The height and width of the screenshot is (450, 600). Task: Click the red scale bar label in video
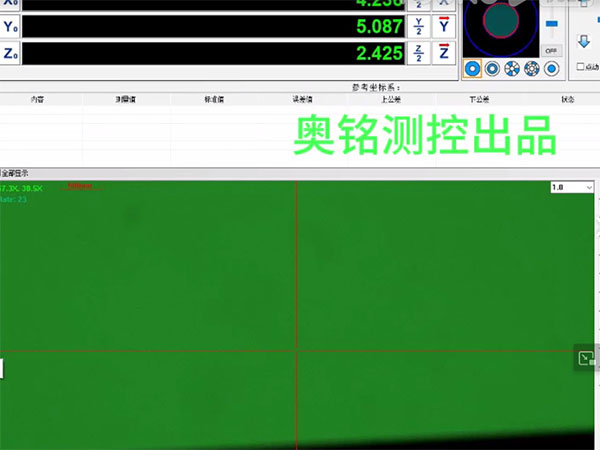click(x=80, y=186)
